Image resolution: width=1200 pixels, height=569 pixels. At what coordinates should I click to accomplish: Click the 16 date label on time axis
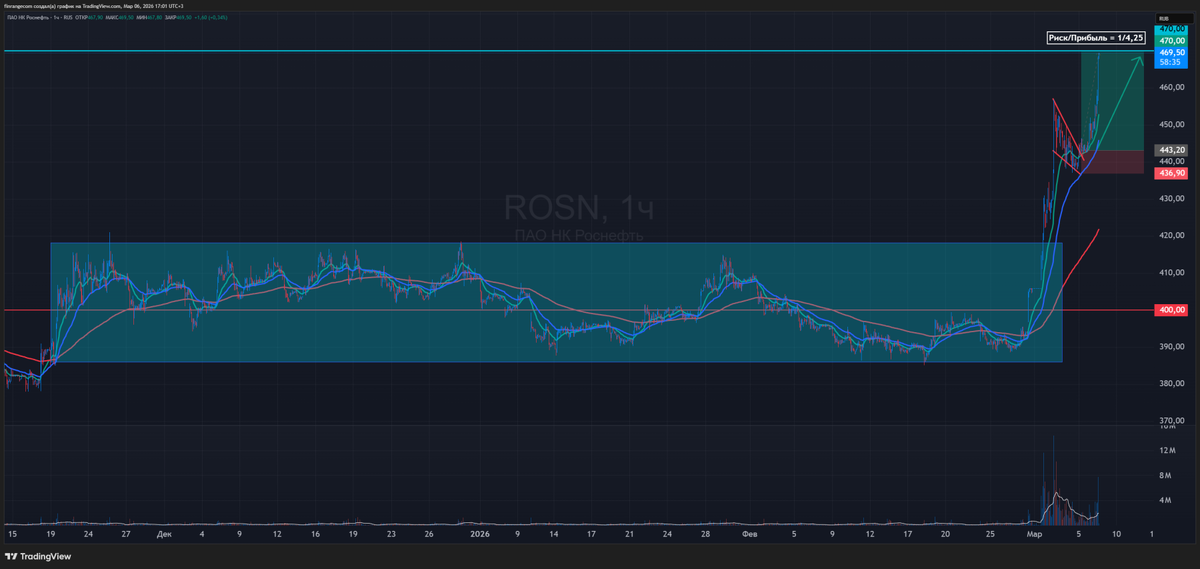(315, 534)
